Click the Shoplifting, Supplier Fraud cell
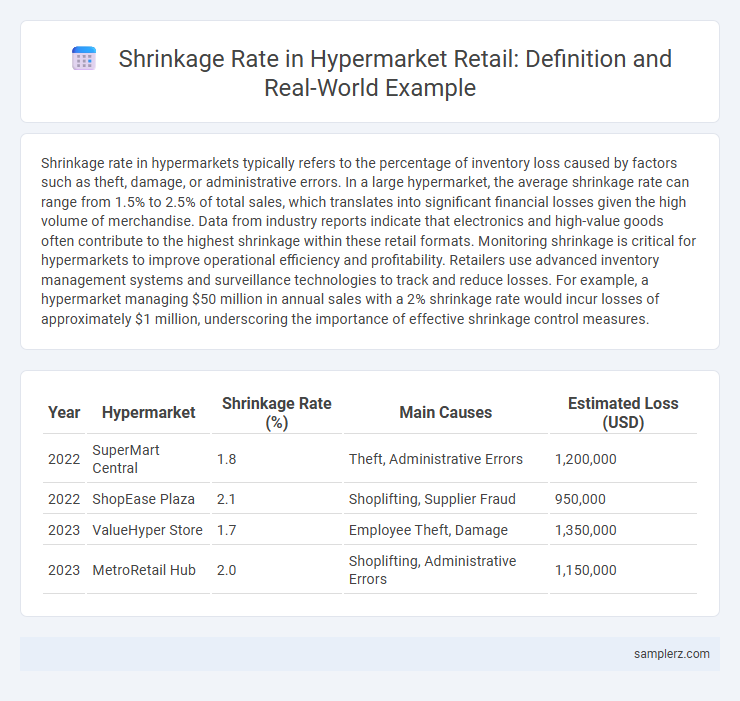 coord(446,499)
